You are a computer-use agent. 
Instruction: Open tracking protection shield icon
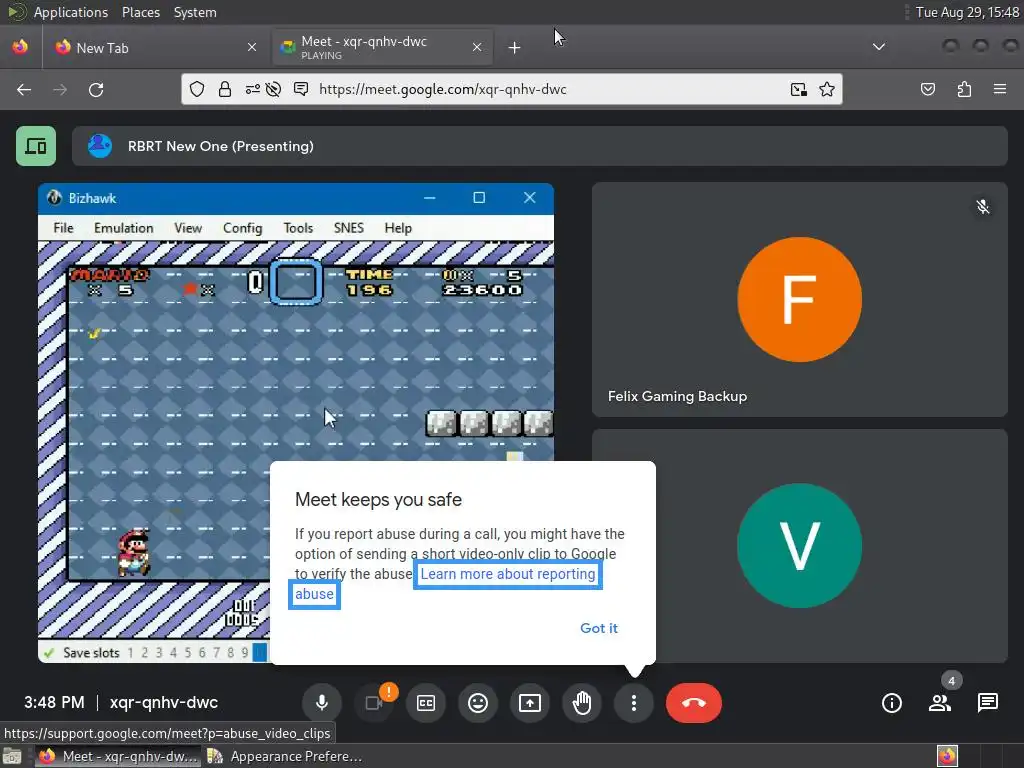197,89
